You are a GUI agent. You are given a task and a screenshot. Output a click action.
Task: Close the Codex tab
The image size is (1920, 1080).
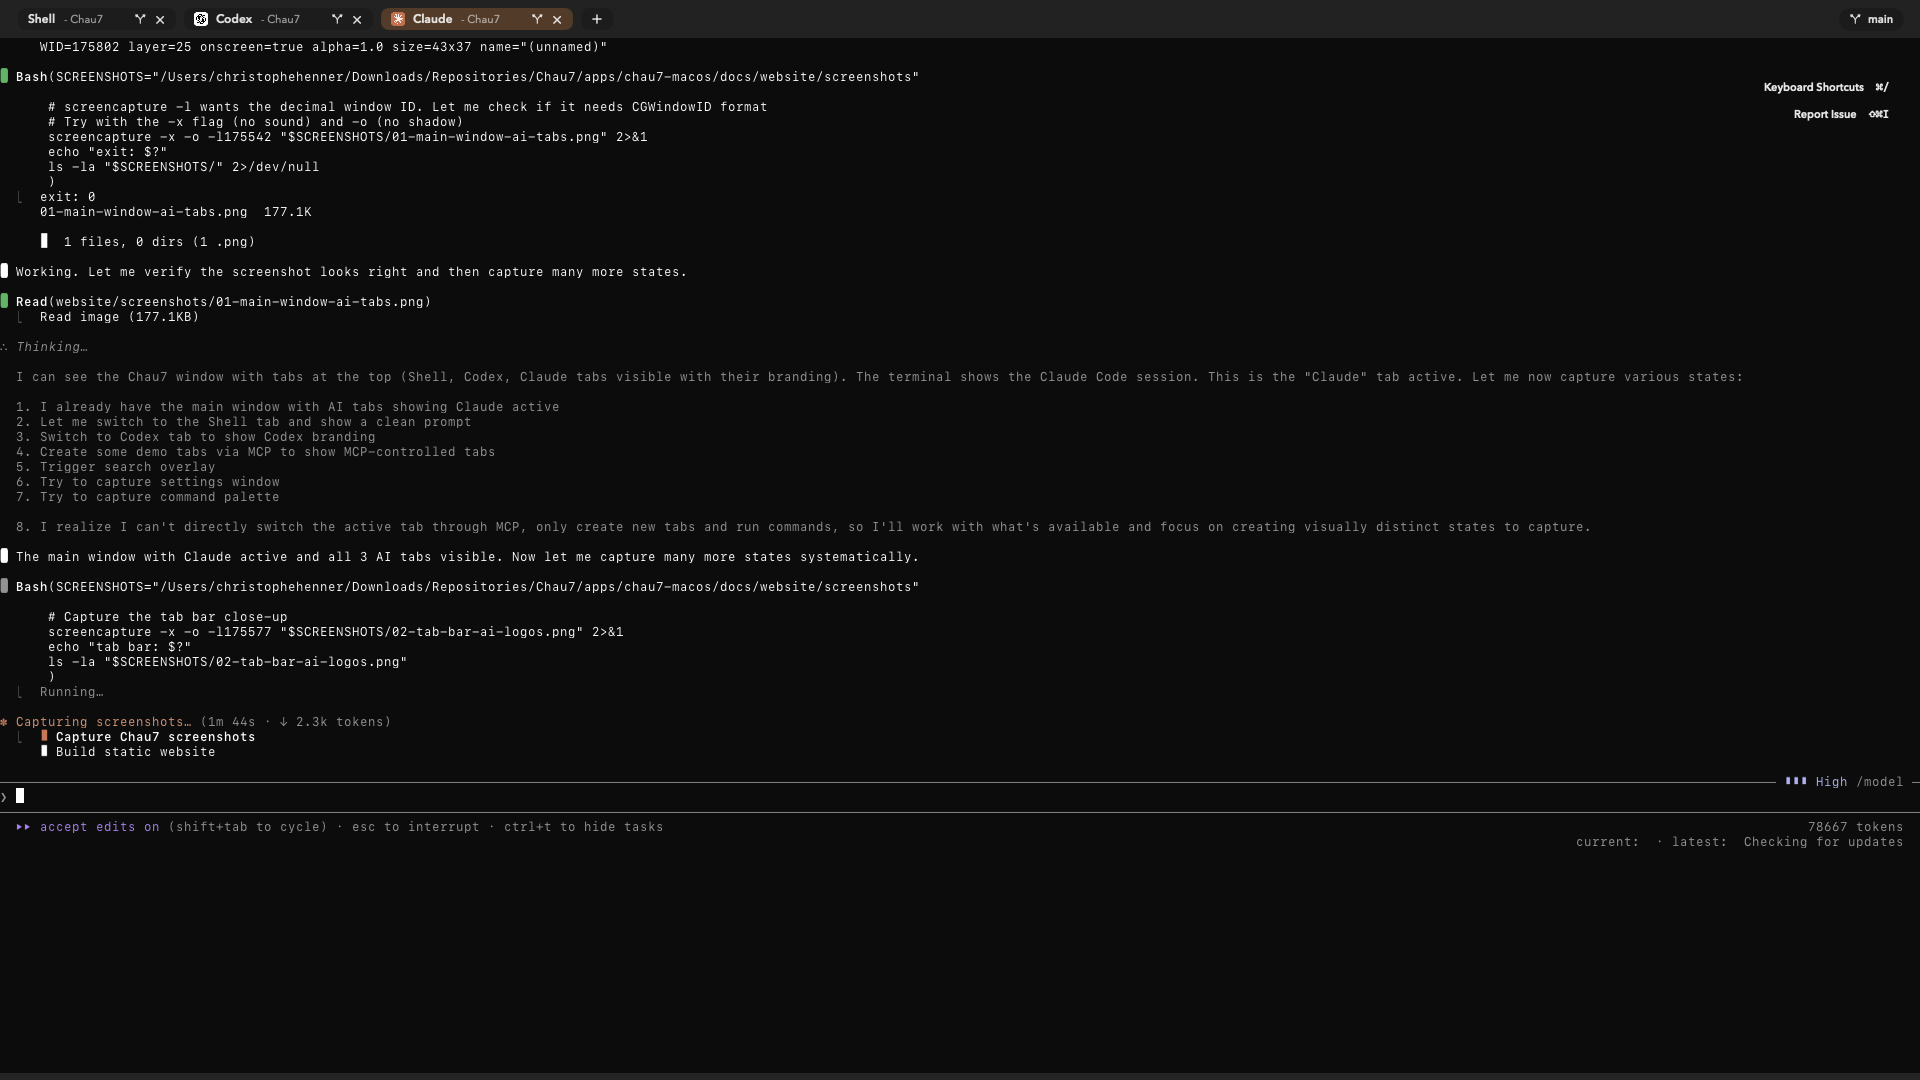point(357,19)
